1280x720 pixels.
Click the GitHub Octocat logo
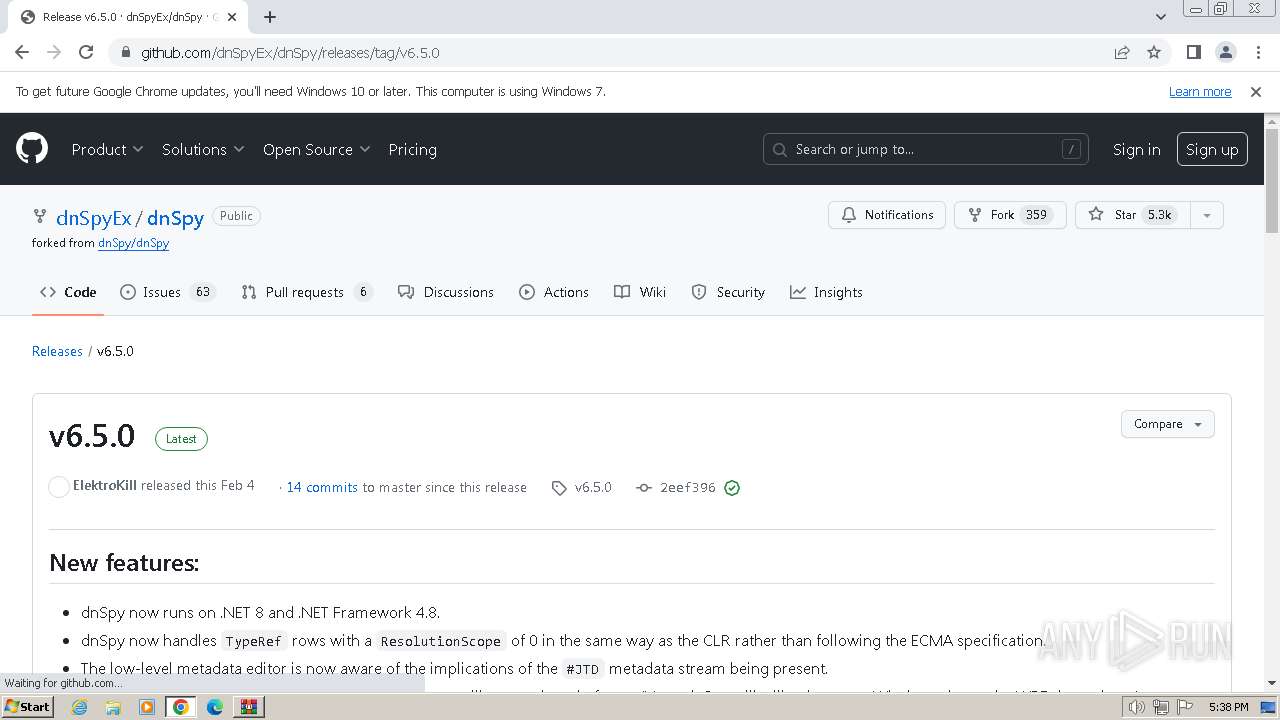click(32, 149)
